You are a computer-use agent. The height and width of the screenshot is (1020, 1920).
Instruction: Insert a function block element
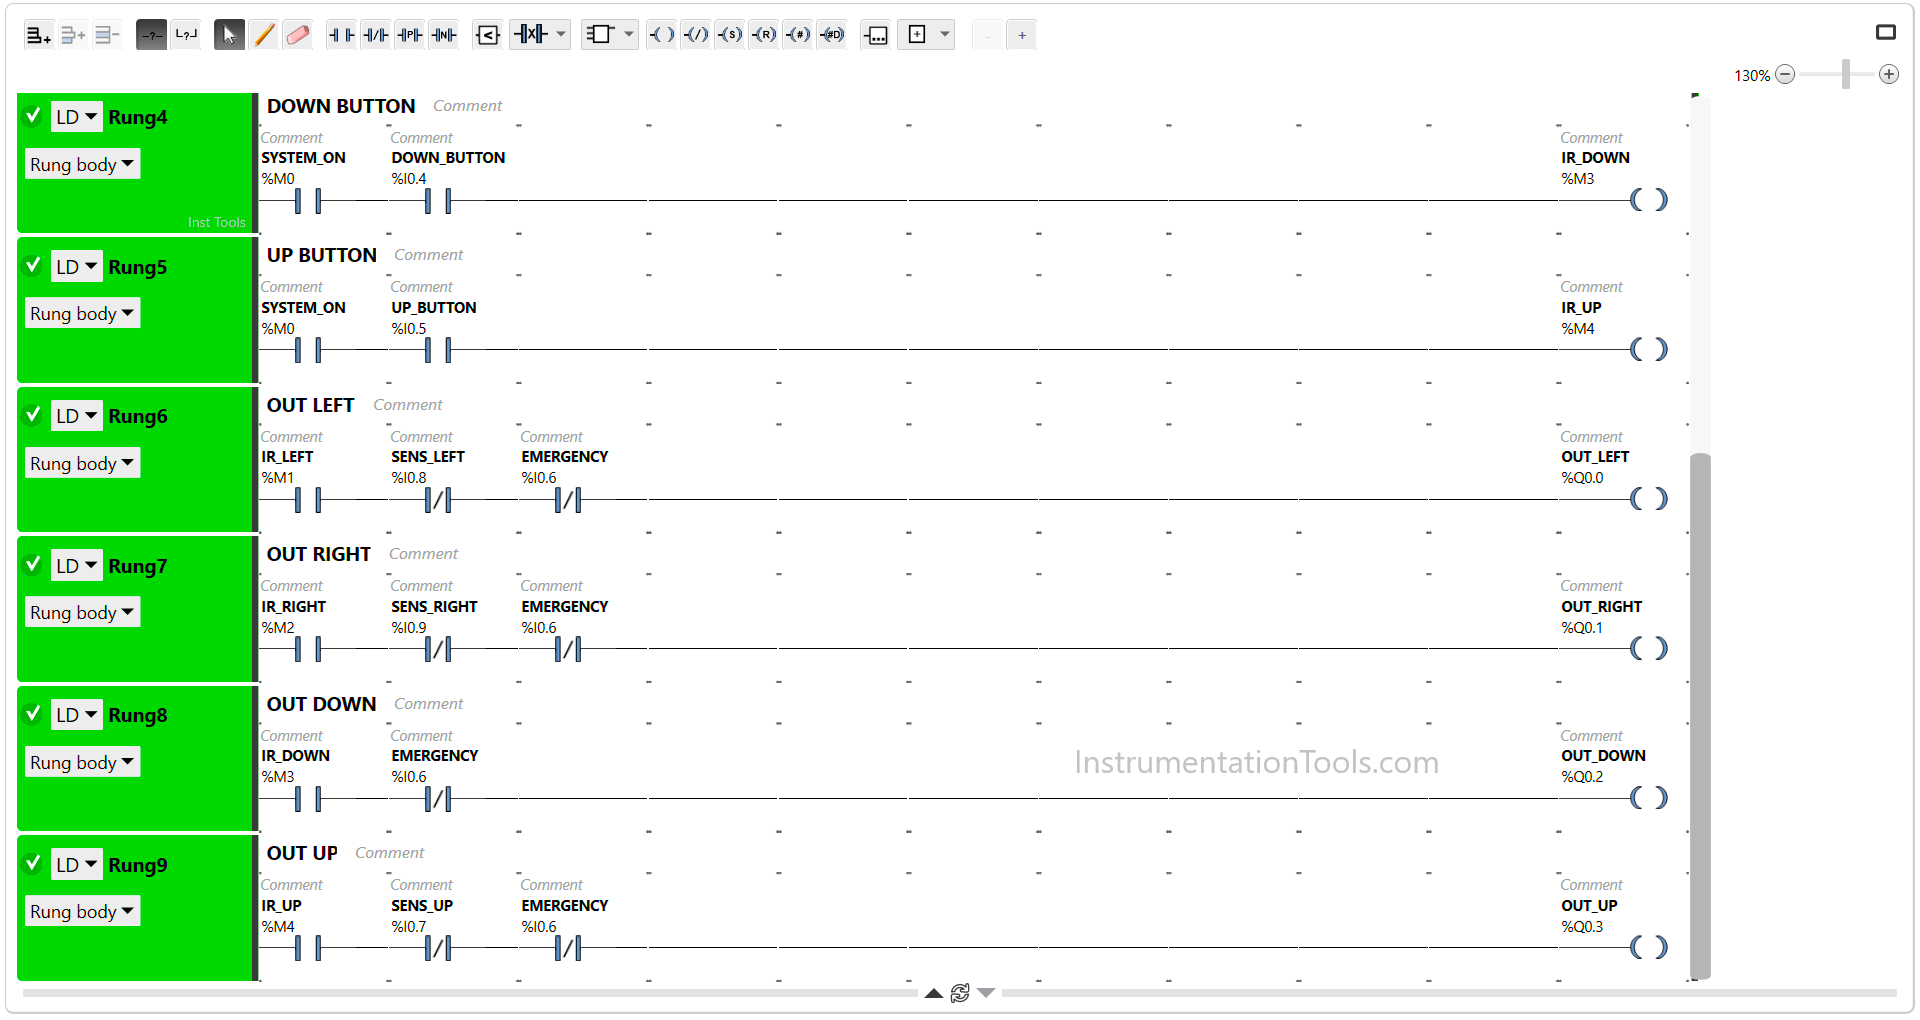pos(600,35)
